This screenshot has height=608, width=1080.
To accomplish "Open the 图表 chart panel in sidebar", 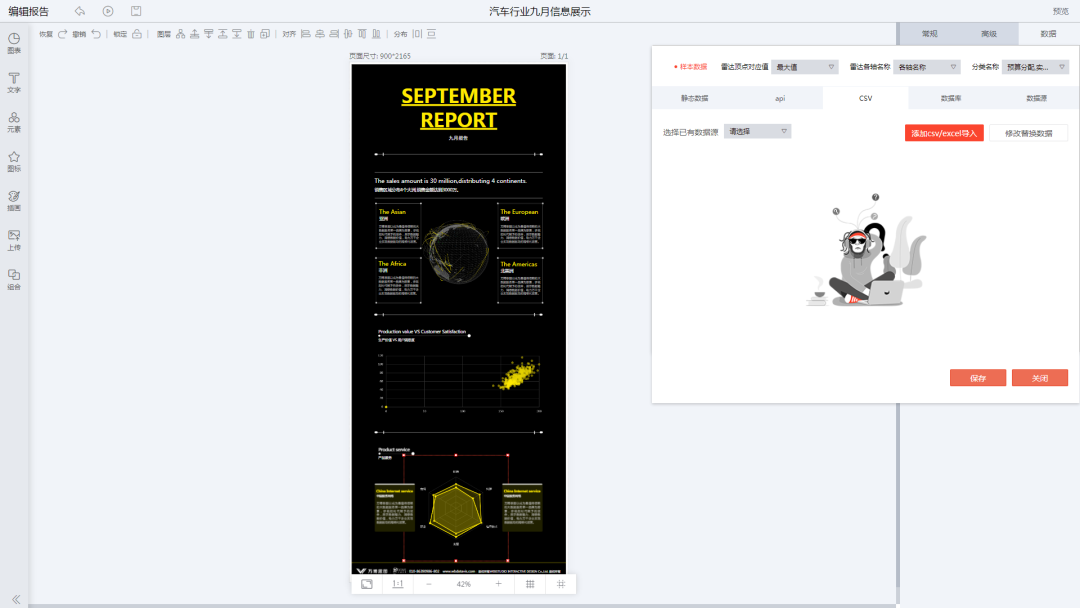I will click(x=14, y=43).
